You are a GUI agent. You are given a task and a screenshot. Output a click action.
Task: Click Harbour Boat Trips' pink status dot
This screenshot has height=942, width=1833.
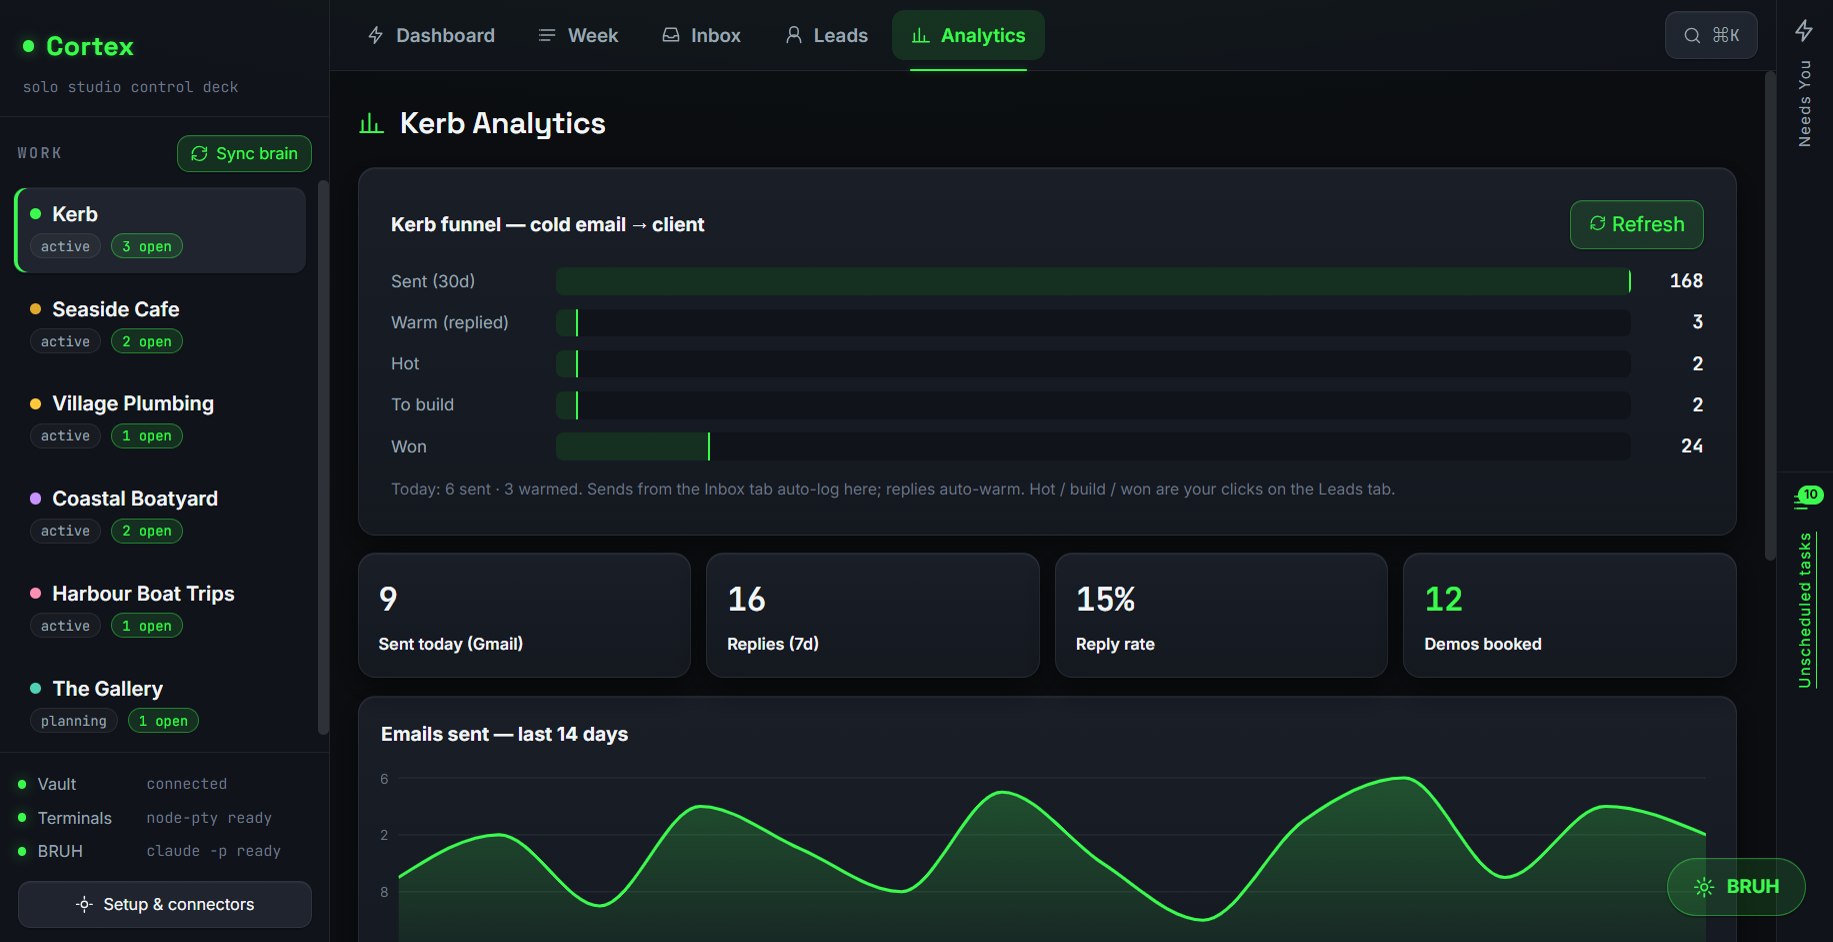[36, 593]
